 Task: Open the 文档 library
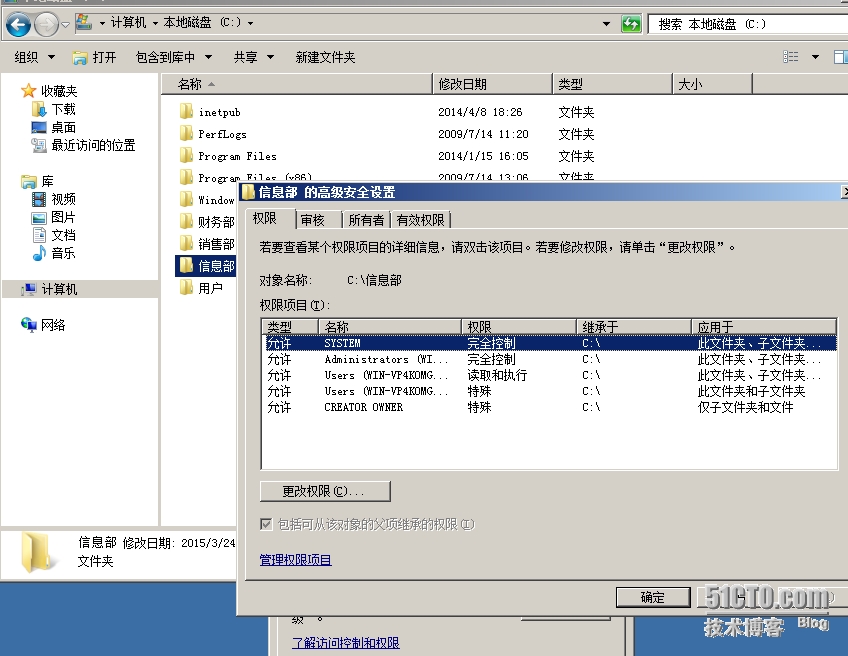coord(63,235)
